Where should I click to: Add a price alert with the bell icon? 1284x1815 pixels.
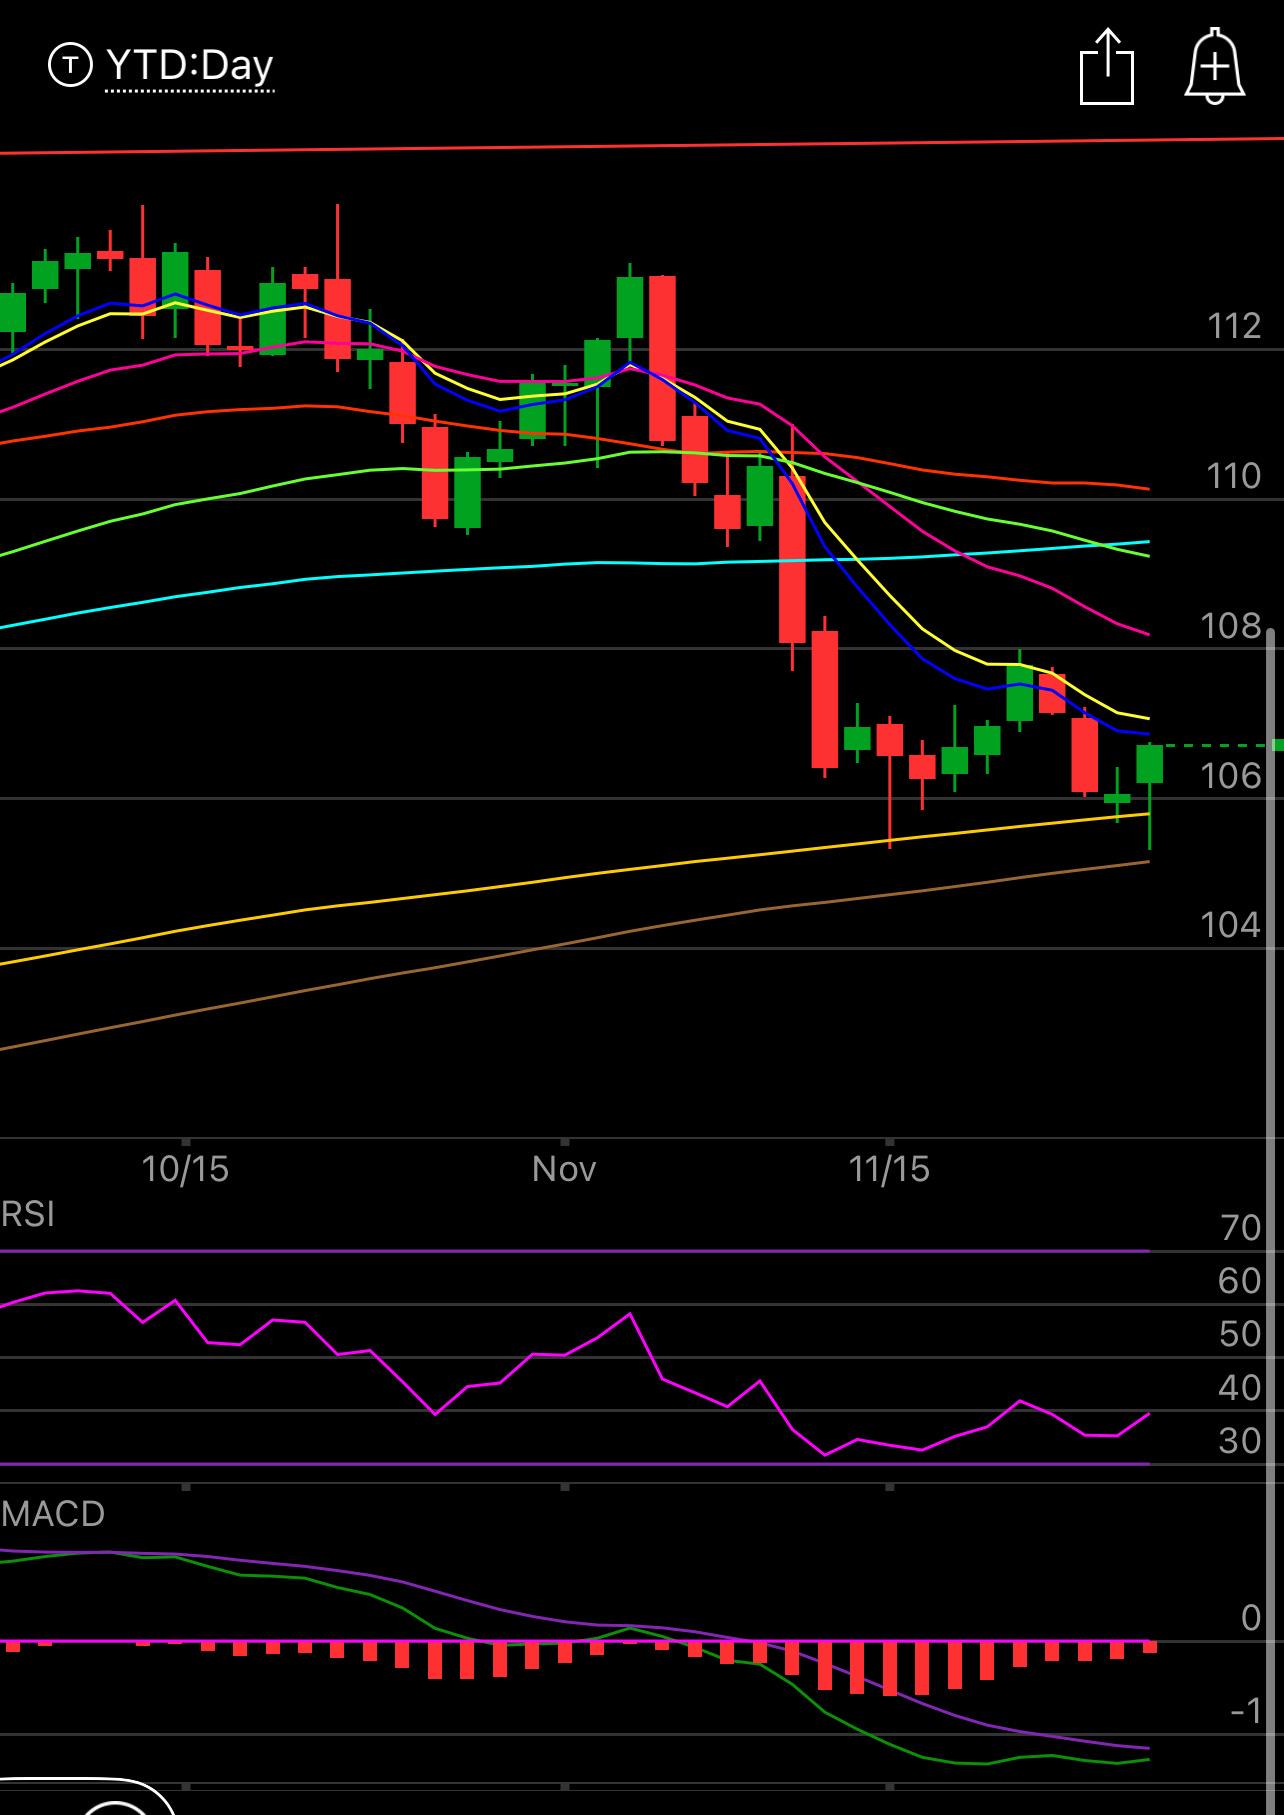pos(1215,67)
